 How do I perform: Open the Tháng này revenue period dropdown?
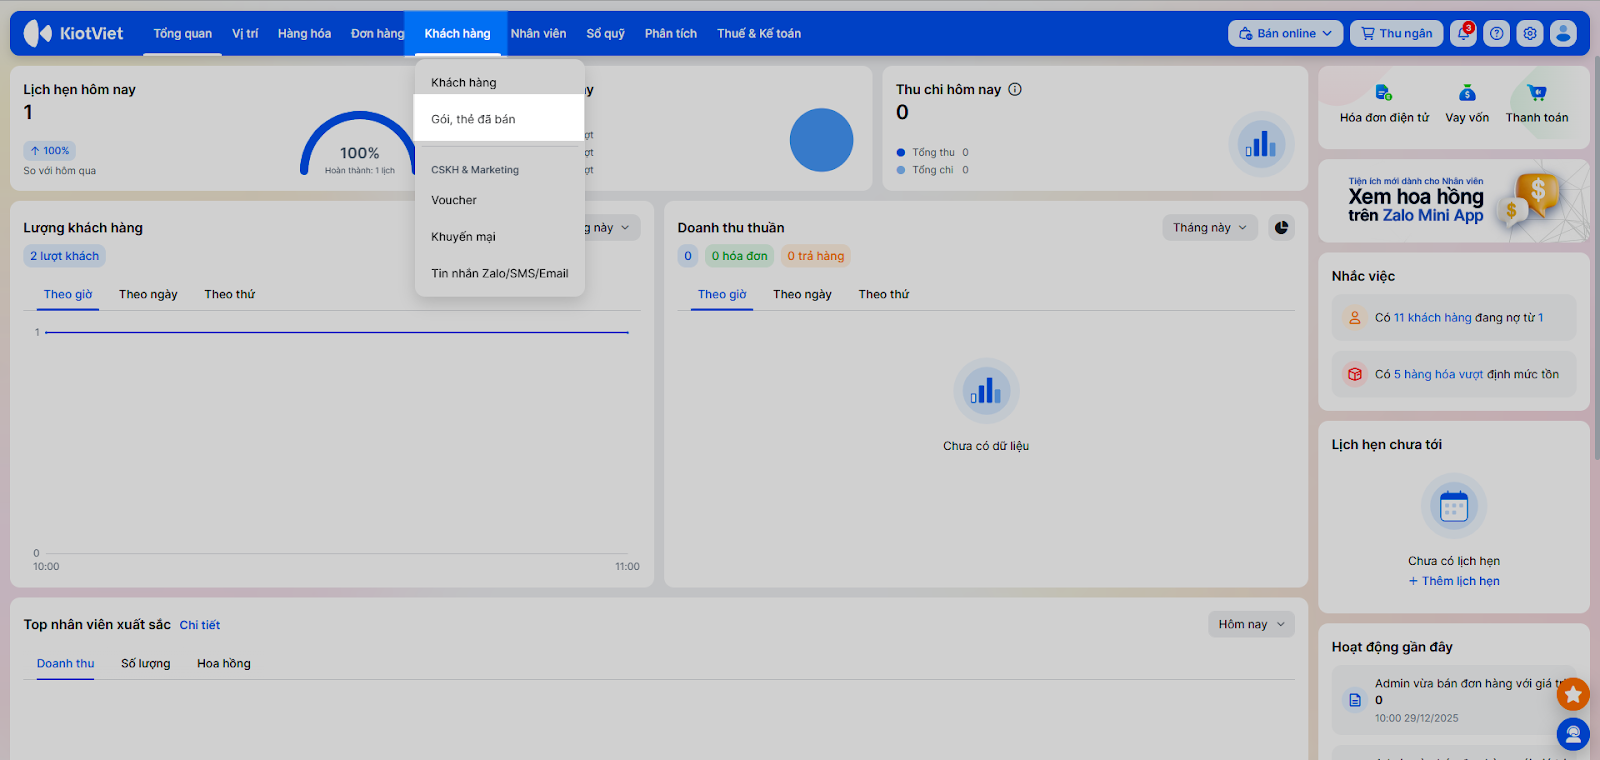[1210, 228]
